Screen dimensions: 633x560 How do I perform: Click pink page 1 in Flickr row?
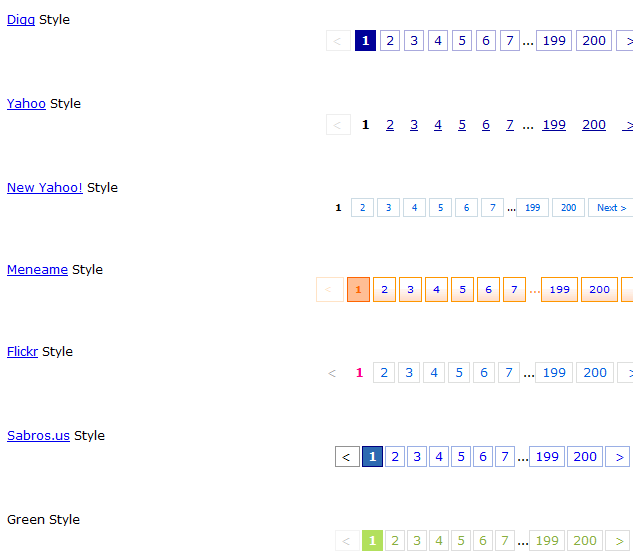(x=359, y=373)
